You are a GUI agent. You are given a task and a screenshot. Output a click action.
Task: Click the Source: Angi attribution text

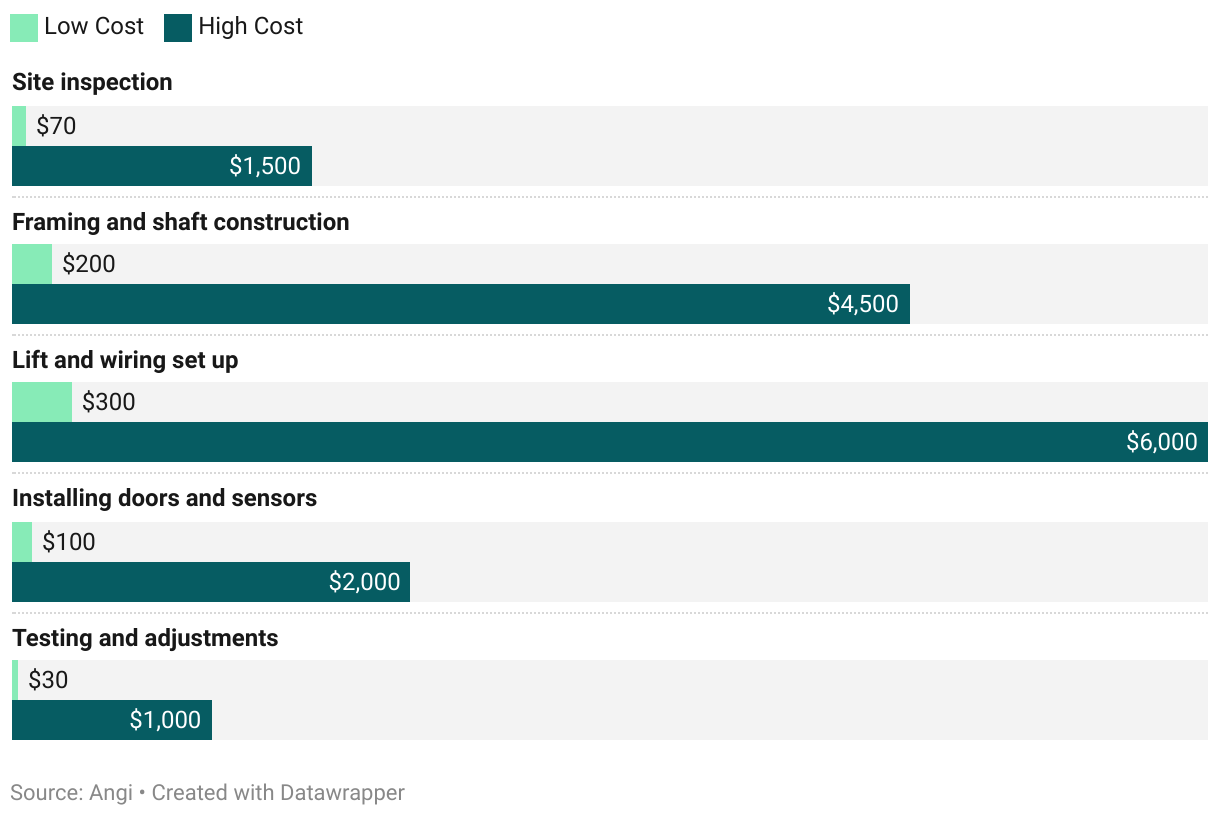click(x=72, y=793)
